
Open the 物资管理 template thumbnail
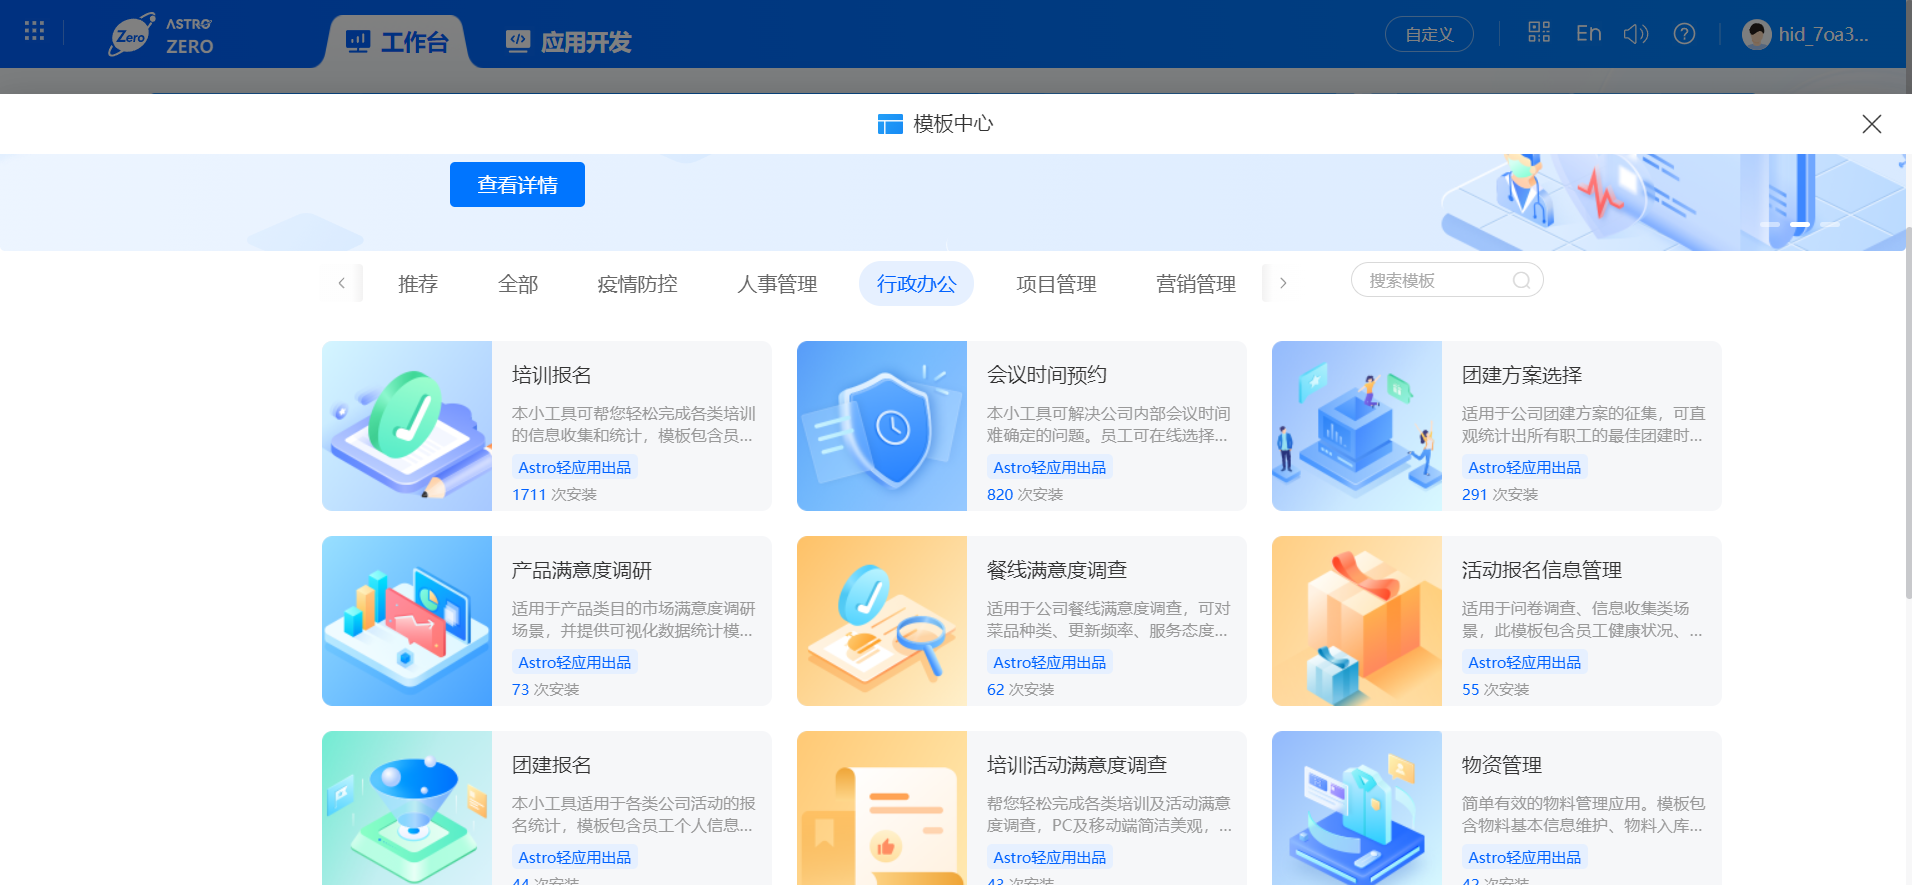point(1357,808)
